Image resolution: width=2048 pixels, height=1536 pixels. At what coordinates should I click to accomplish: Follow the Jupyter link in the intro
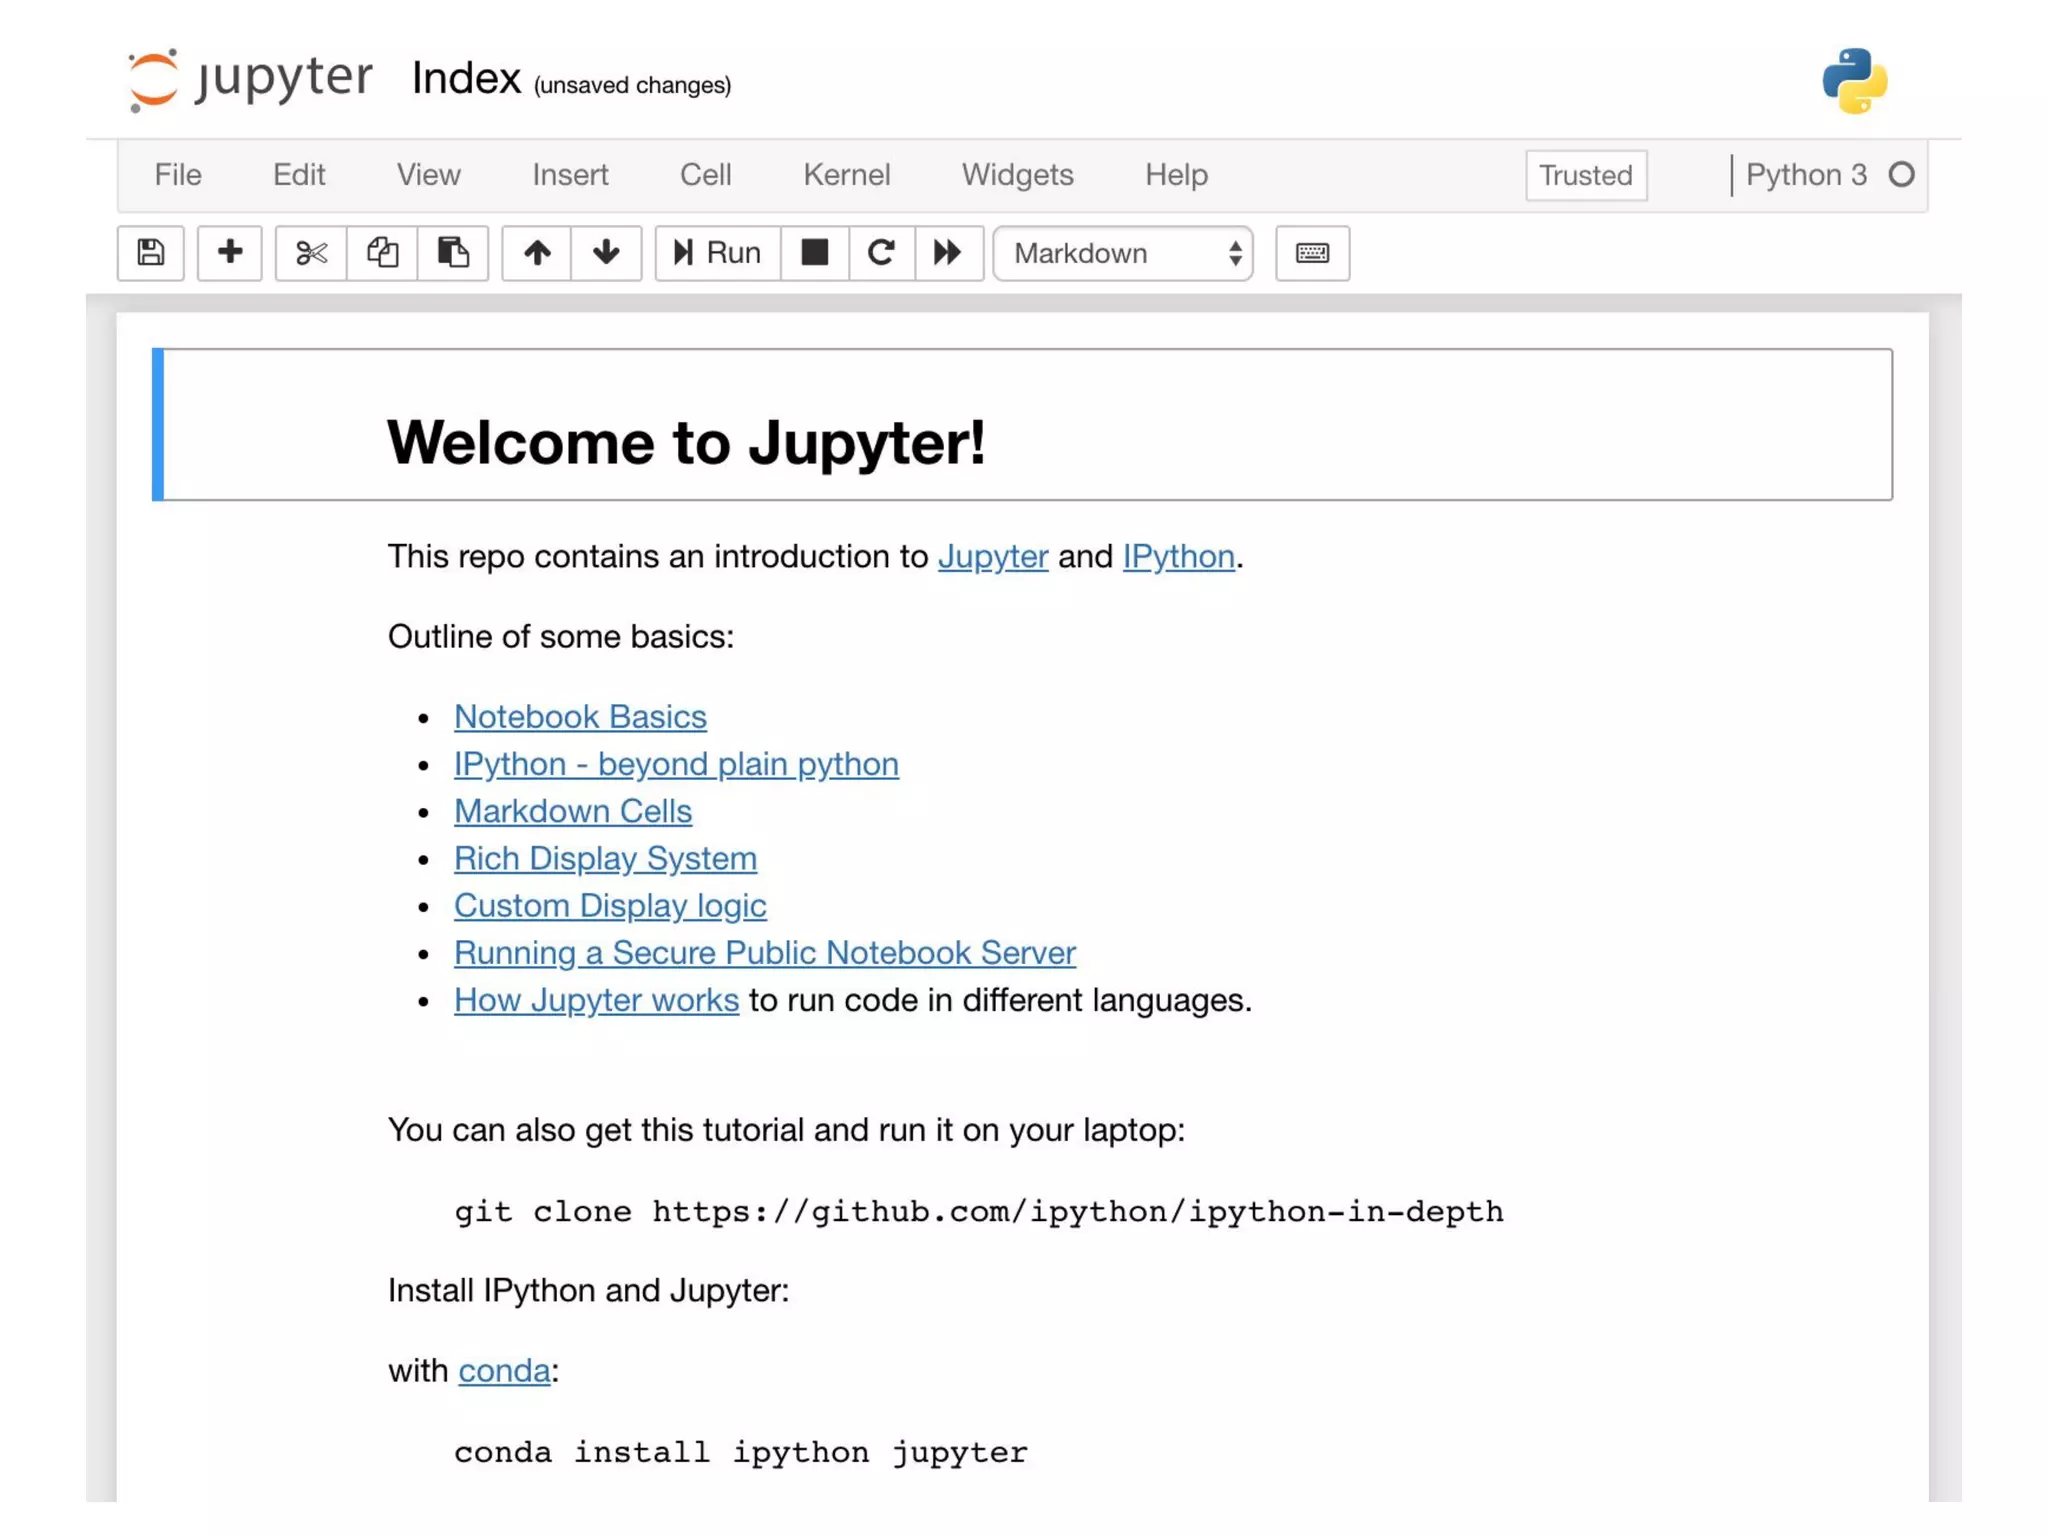(993, 556)
